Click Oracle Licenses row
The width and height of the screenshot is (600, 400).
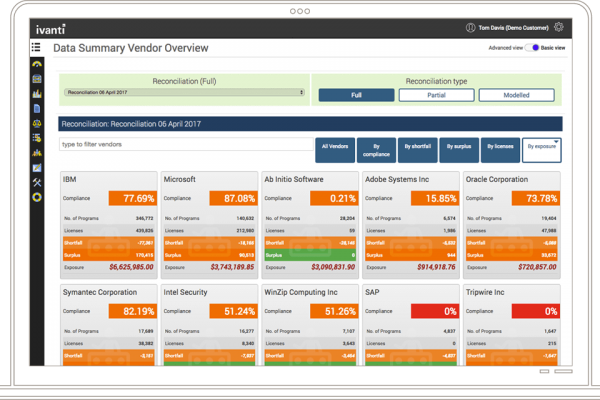[x=512, y=230]
